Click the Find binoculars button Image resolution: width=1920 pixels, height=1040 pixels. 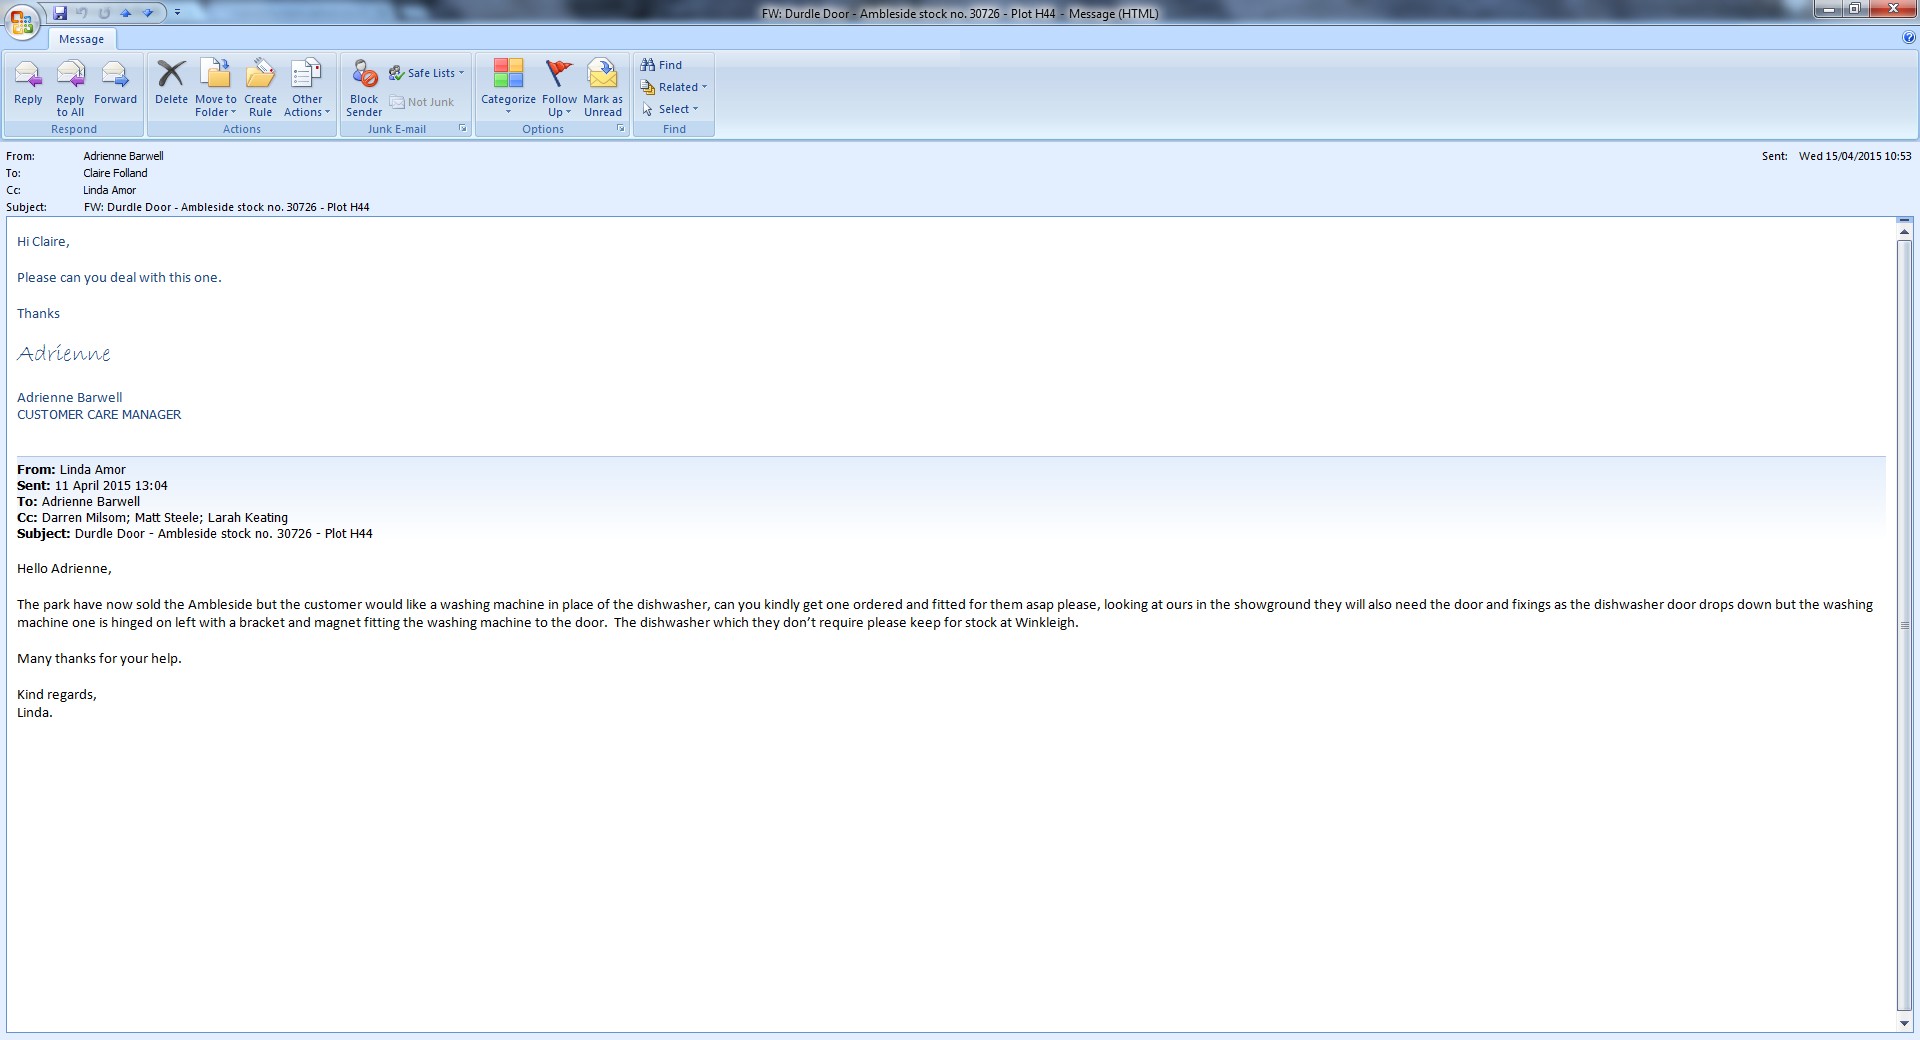coord(662,65)
